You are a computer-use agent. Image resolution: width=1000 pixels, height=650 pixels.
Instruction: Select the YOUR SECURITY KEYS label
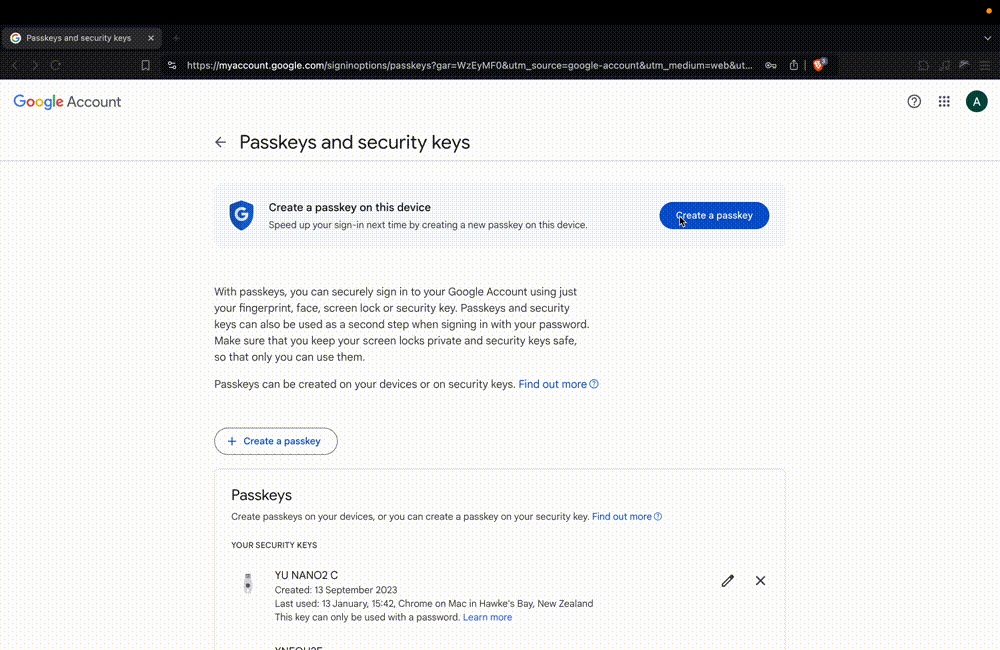click(x=274, y=545)
